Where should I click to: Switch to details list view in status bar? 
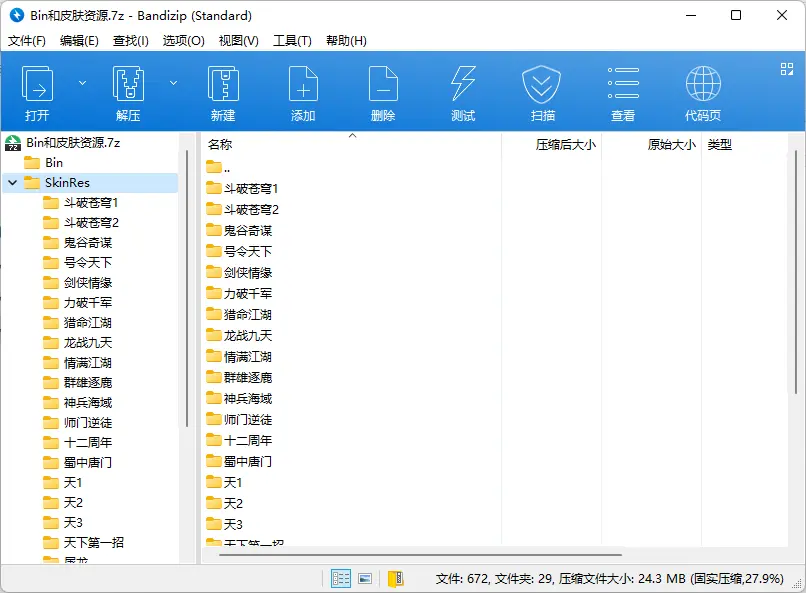pyautogui.click(x=341, y=579)
